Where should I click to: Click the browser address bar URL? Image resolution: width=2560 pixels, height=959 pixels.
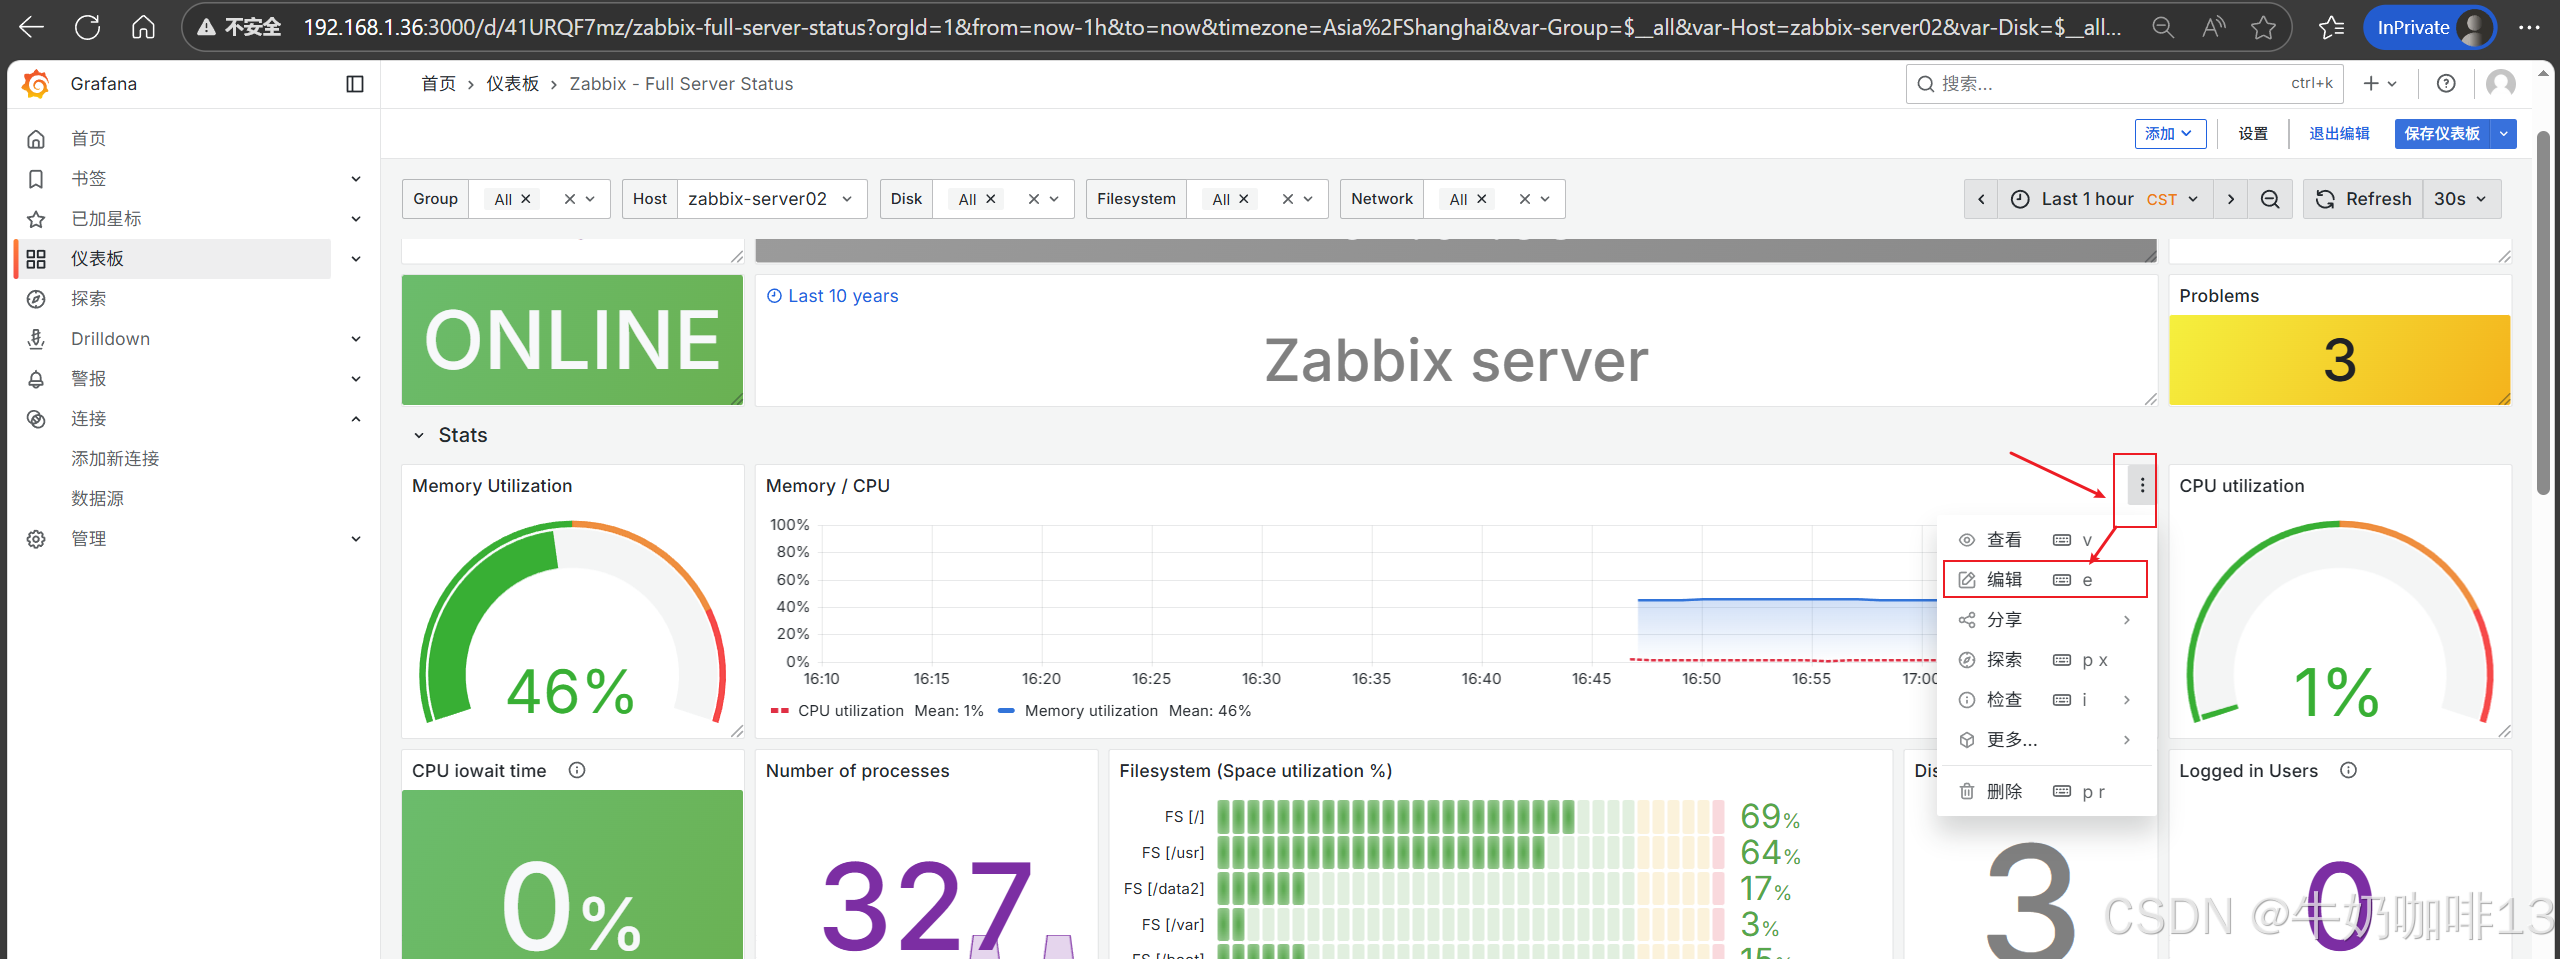(x=1212, y=28)
